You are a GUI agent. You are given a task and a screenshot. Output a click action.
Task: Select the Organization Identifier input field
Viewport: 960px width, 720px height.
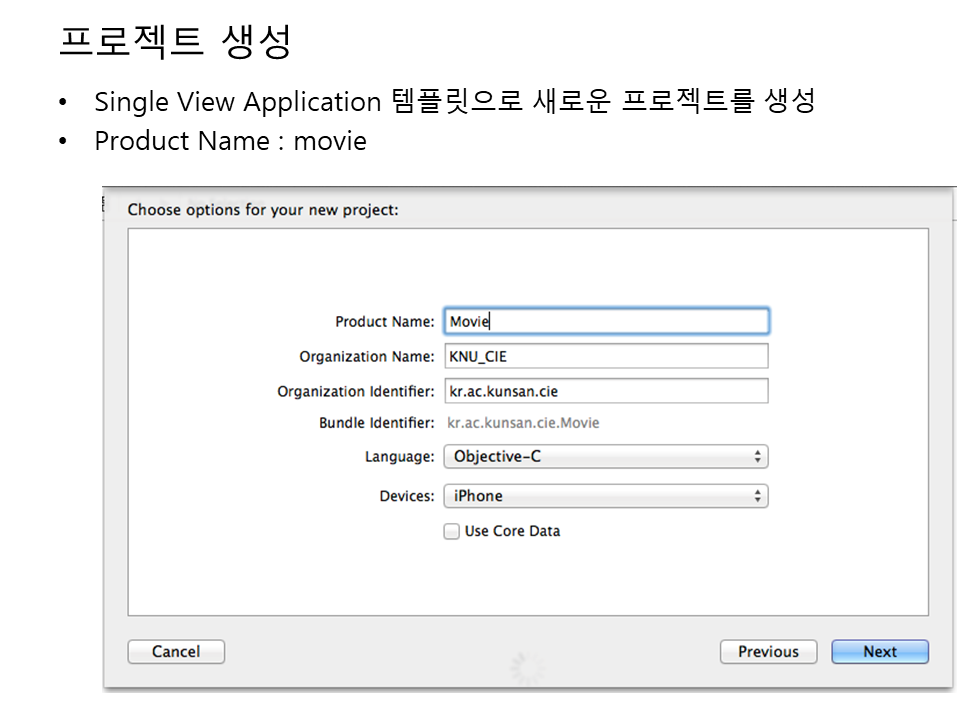606,391
